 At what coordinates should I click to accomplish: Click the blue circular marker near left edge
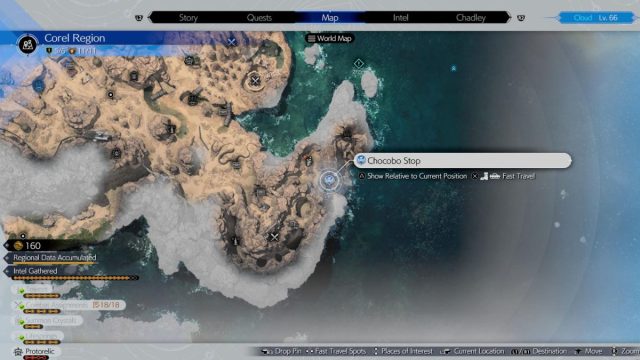coord(39,86)
